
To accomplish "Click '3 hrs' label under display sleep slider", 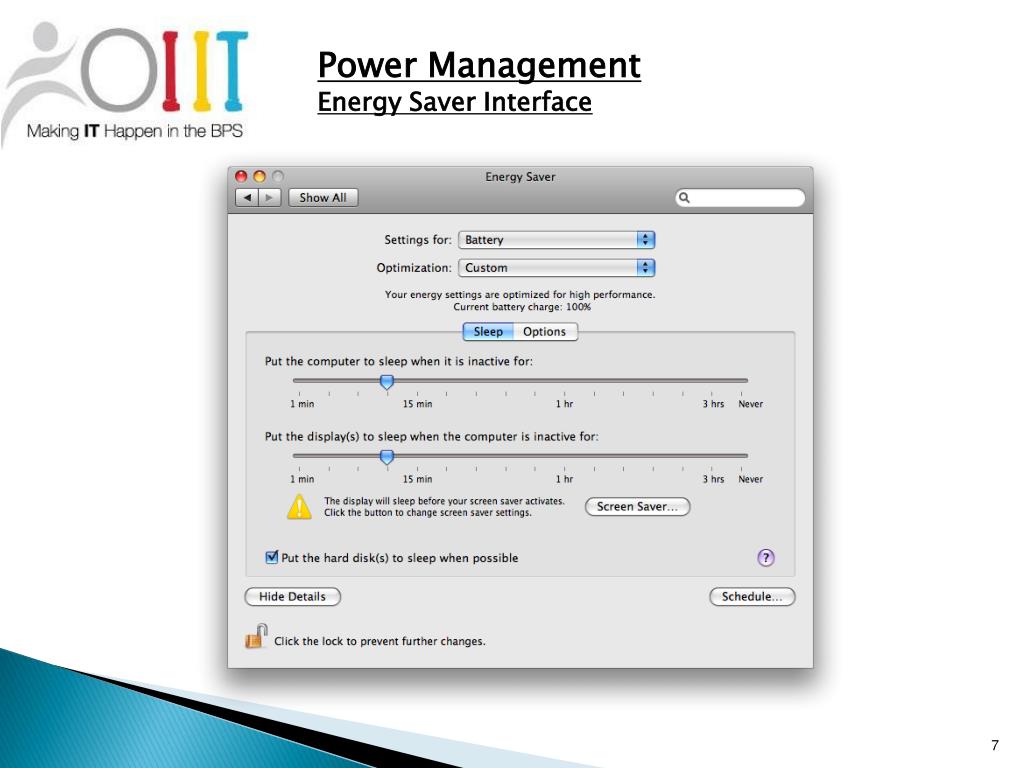I will 713,479.
